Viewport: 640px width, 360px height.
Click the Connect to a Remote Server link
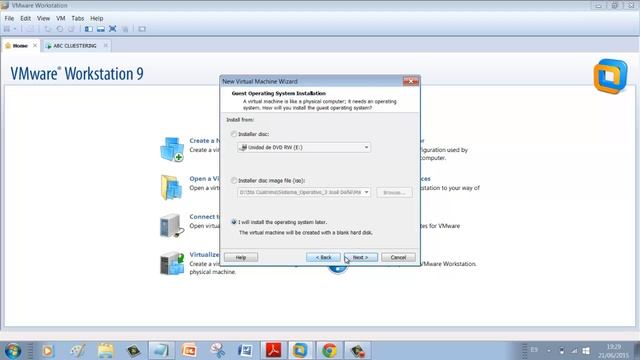coord(204,216)
